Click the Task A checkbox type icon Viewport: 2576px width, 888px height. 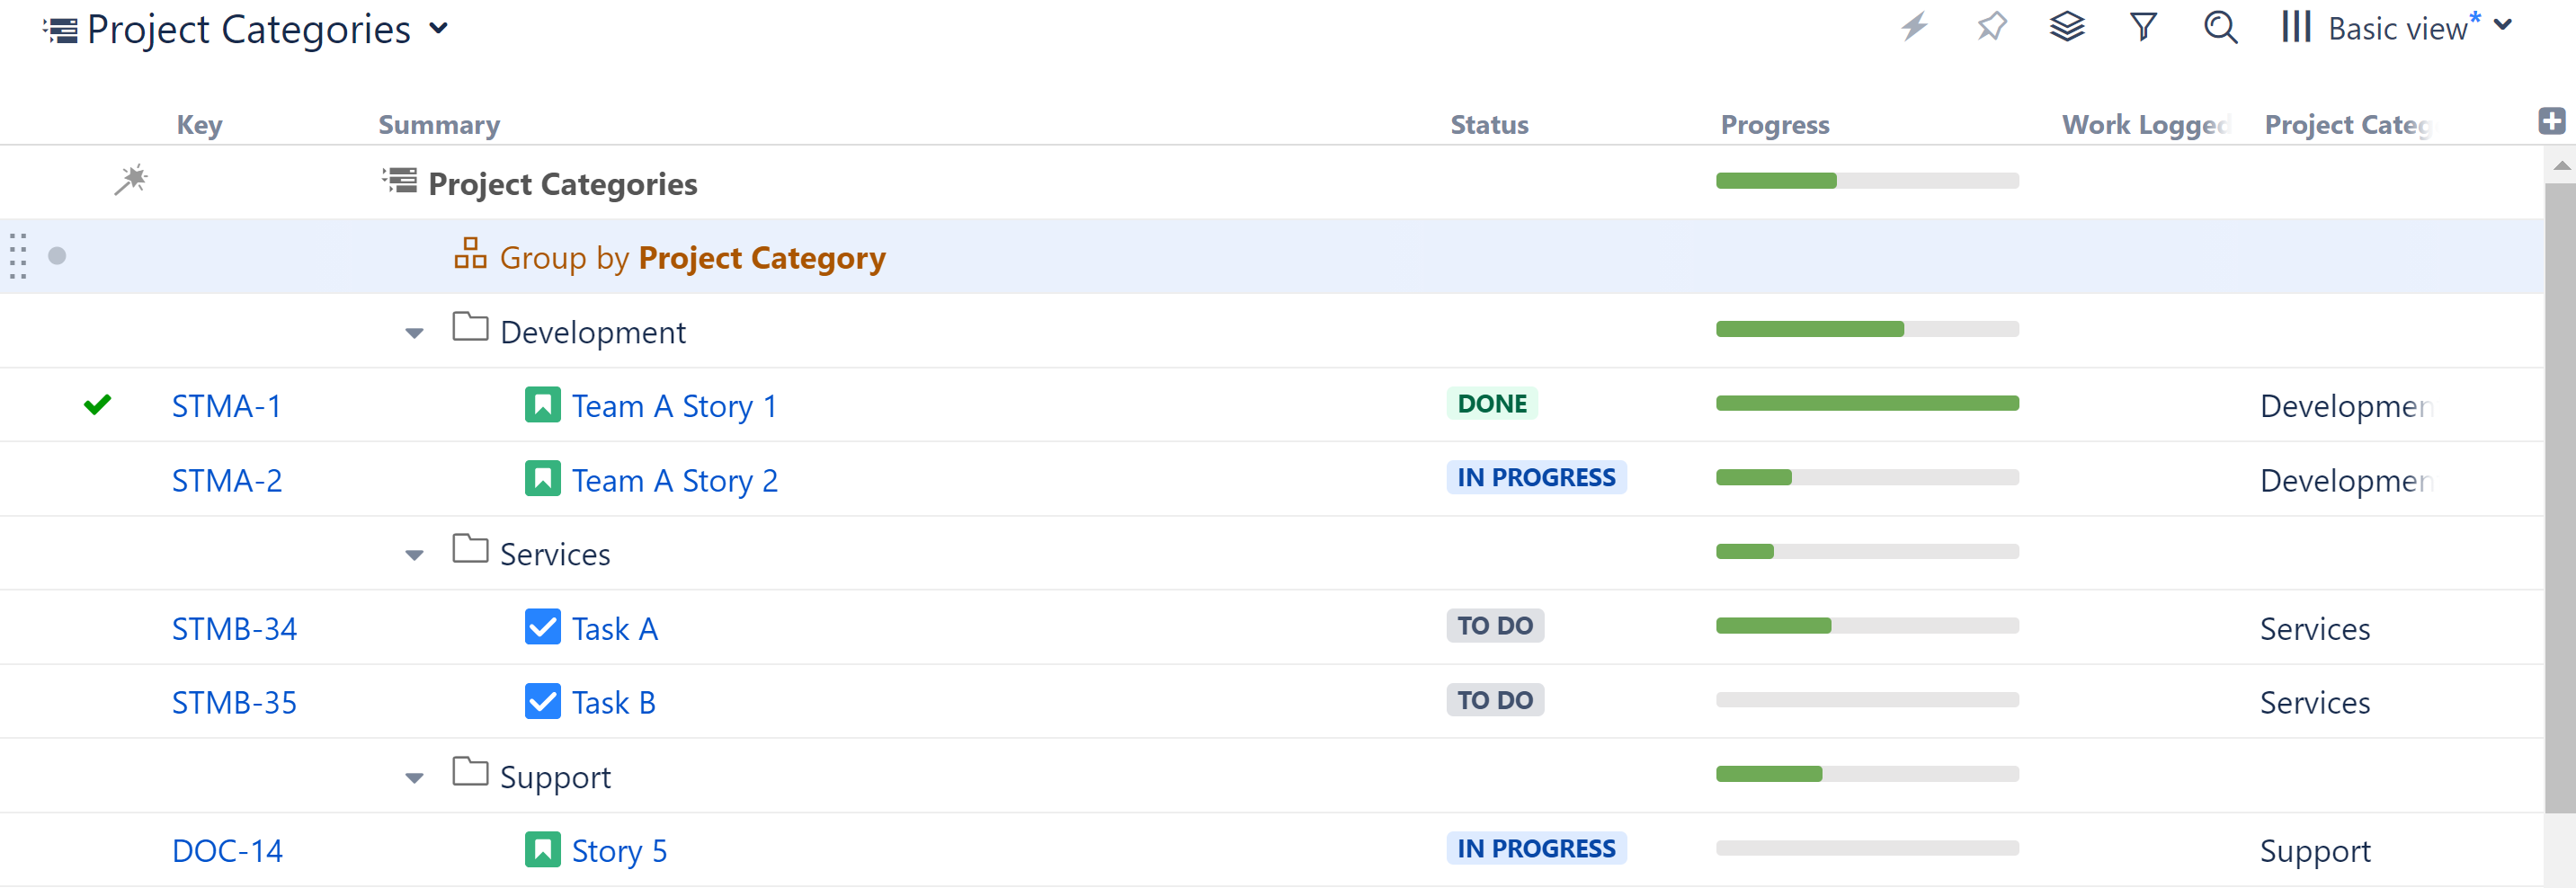coord(542,627)
